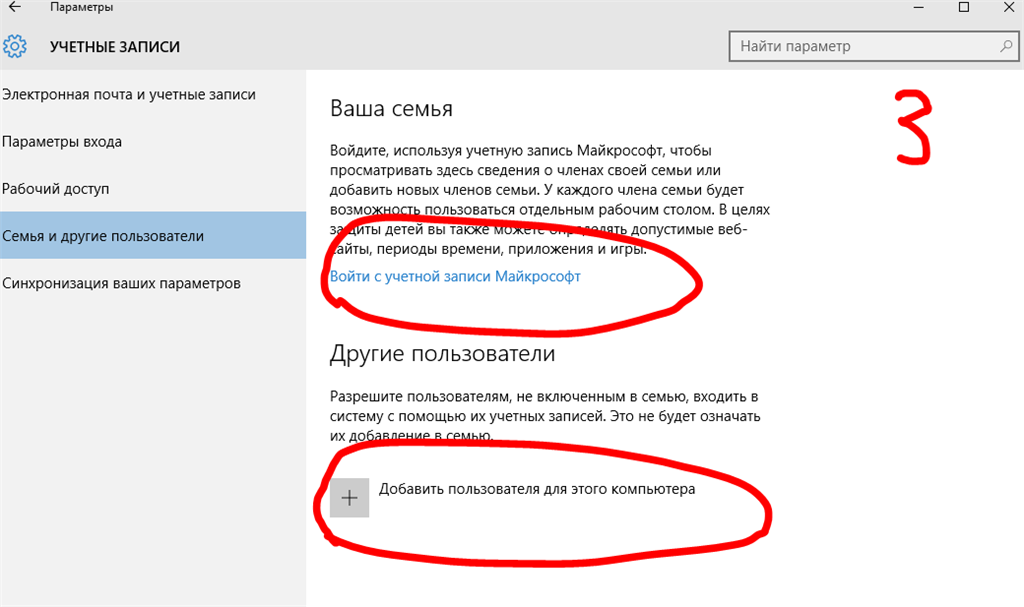The image size is (1024, 607).
Task: Click the "УЧЕТНЫЕ ЗАПИСИ" title
Action: 115,47
